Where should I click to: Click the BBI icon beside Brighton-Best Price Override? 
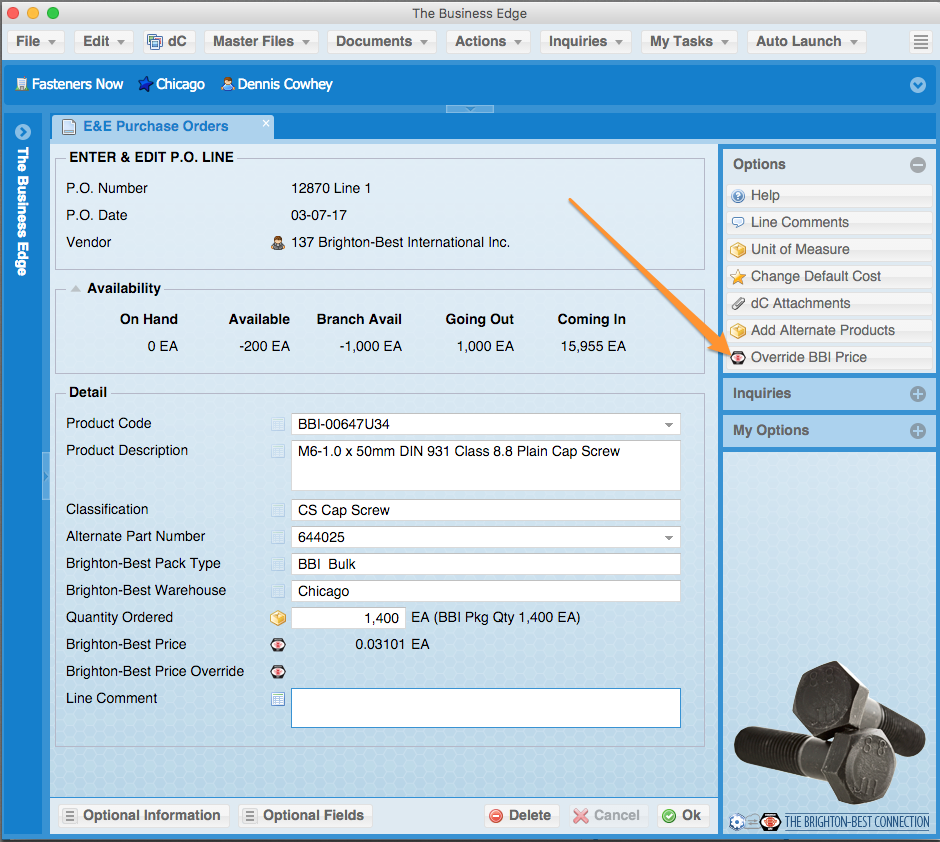pos(278,672)
